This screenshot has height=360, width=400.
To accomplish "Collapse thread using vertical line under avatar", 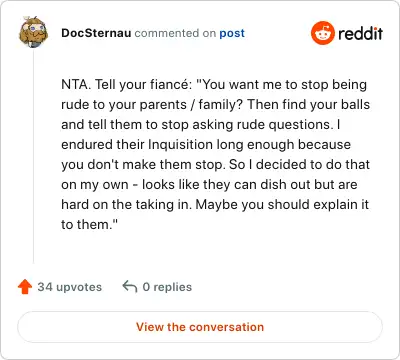I will point(33,156).
